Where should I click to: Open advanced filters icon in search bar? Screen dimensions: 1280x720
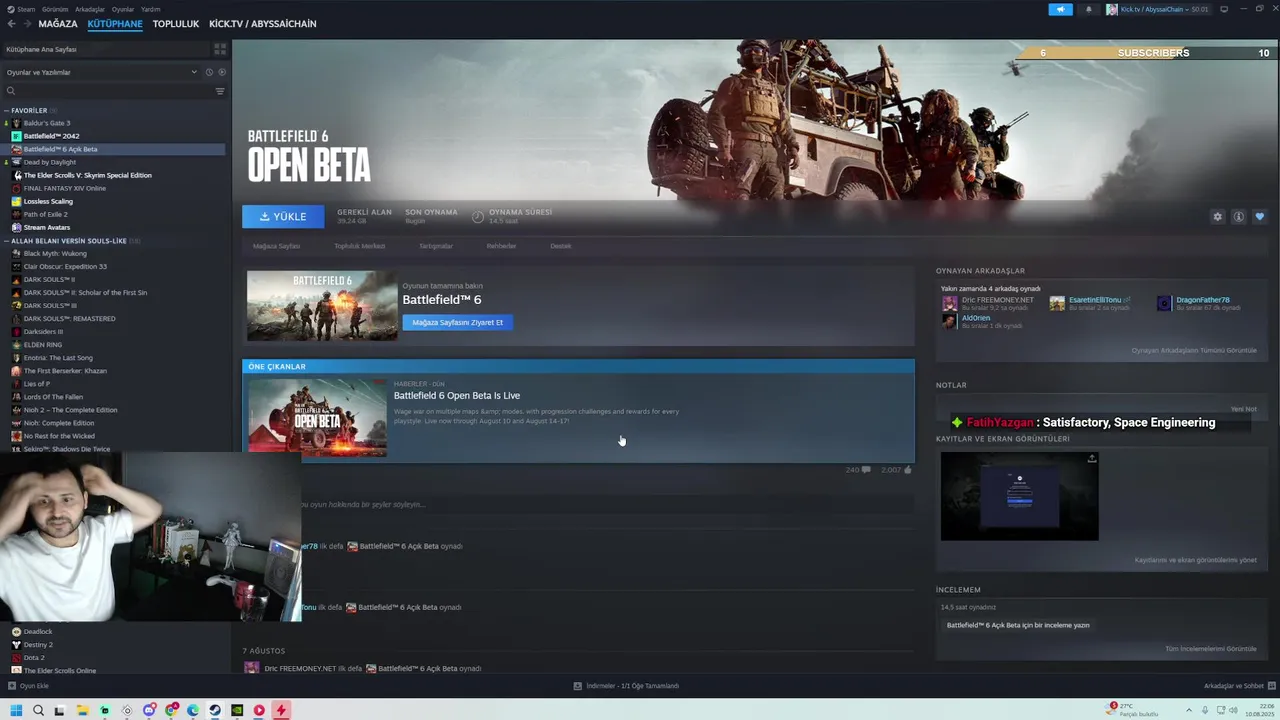pos(220,91)
